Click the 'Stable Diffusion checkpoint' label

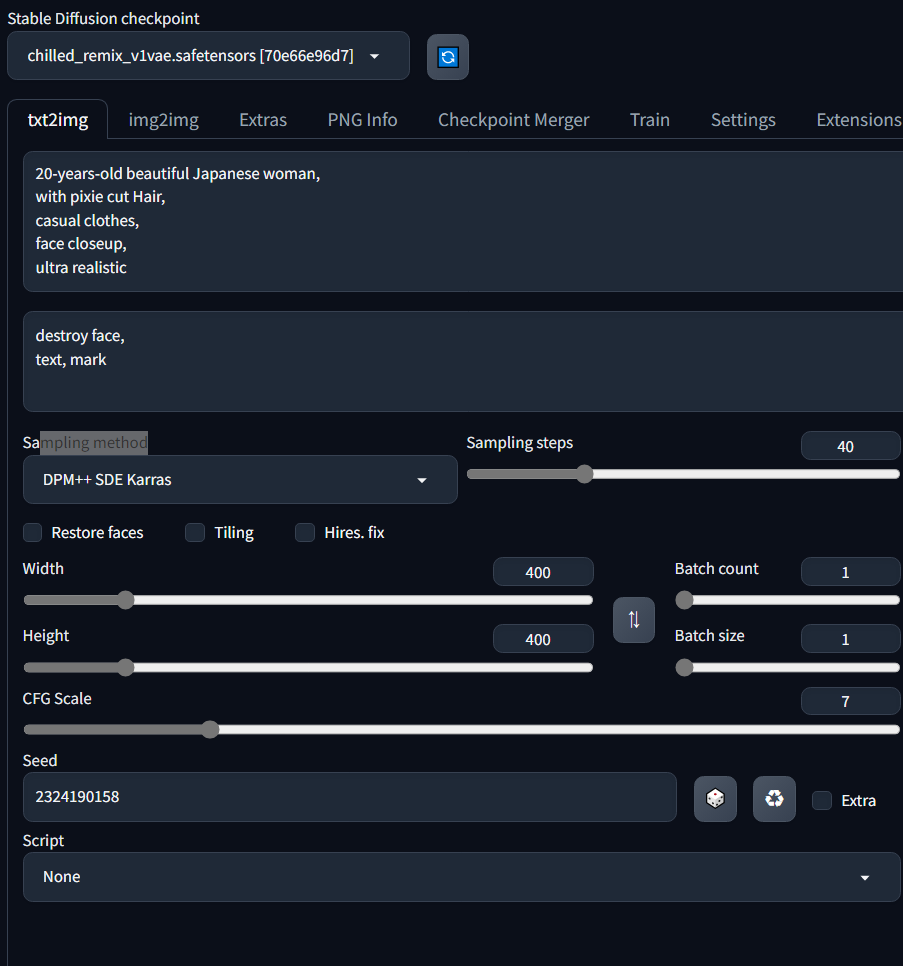coord(103,18)
